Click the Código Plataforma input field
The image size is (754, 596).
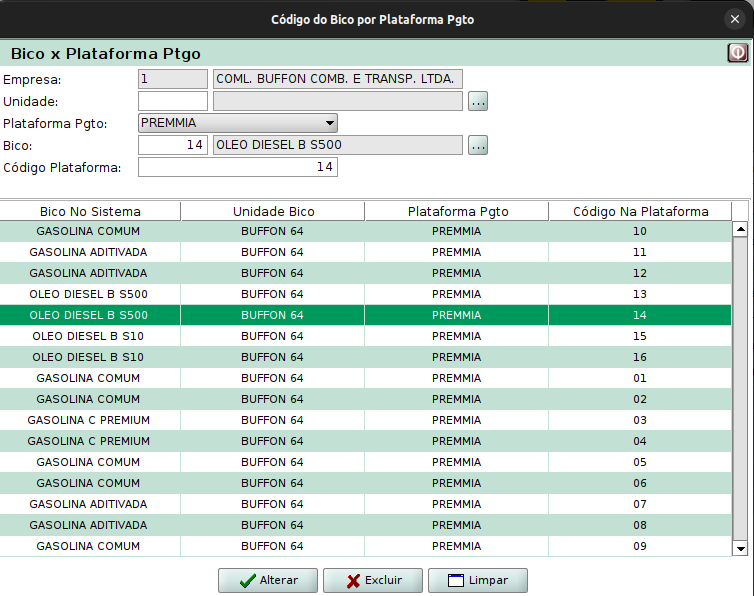click(238, 168)
